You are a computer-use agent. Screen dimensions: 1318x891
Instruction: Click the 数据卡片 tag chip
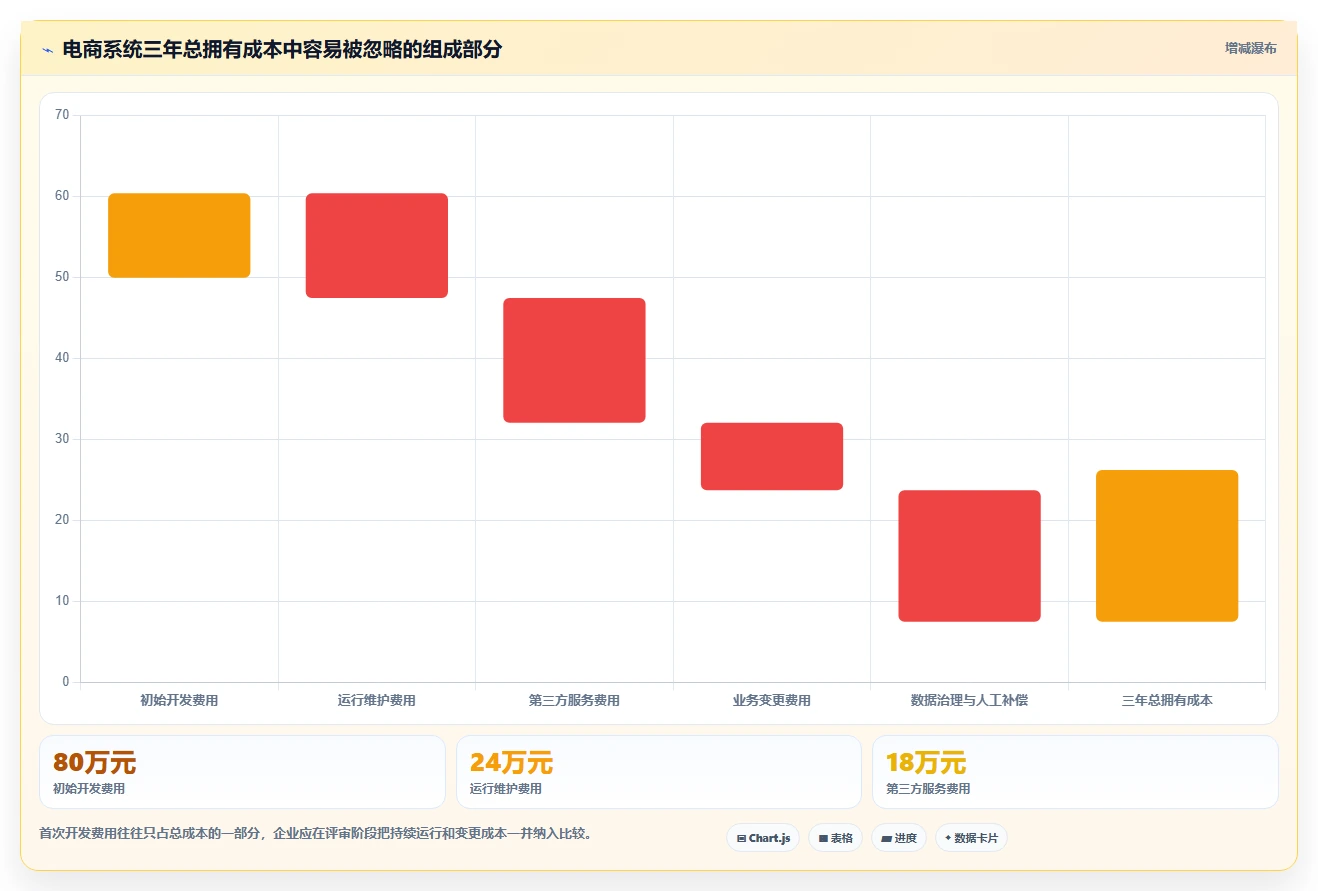tap(971, 838)
